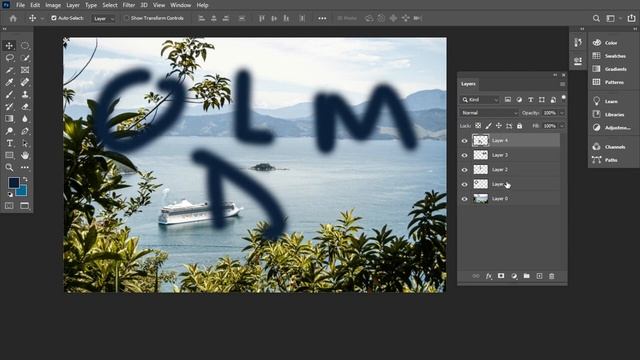Click the Opacity value field
Image resolution: width=640 pixels, height=360 pixels.
[x=549, y=113]
